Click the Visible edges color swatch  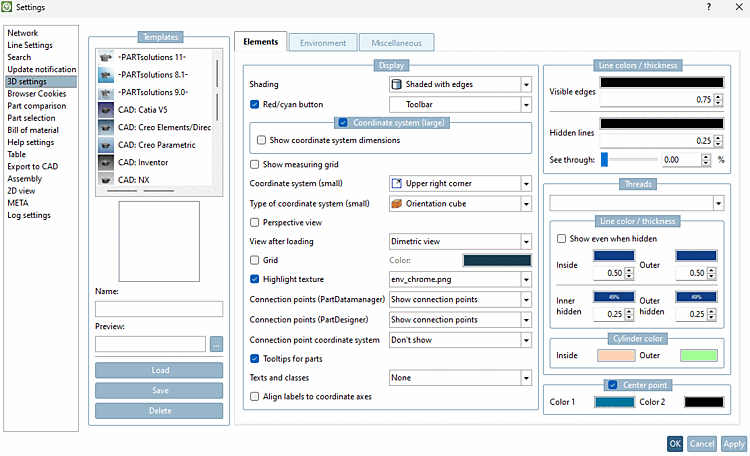662,82
